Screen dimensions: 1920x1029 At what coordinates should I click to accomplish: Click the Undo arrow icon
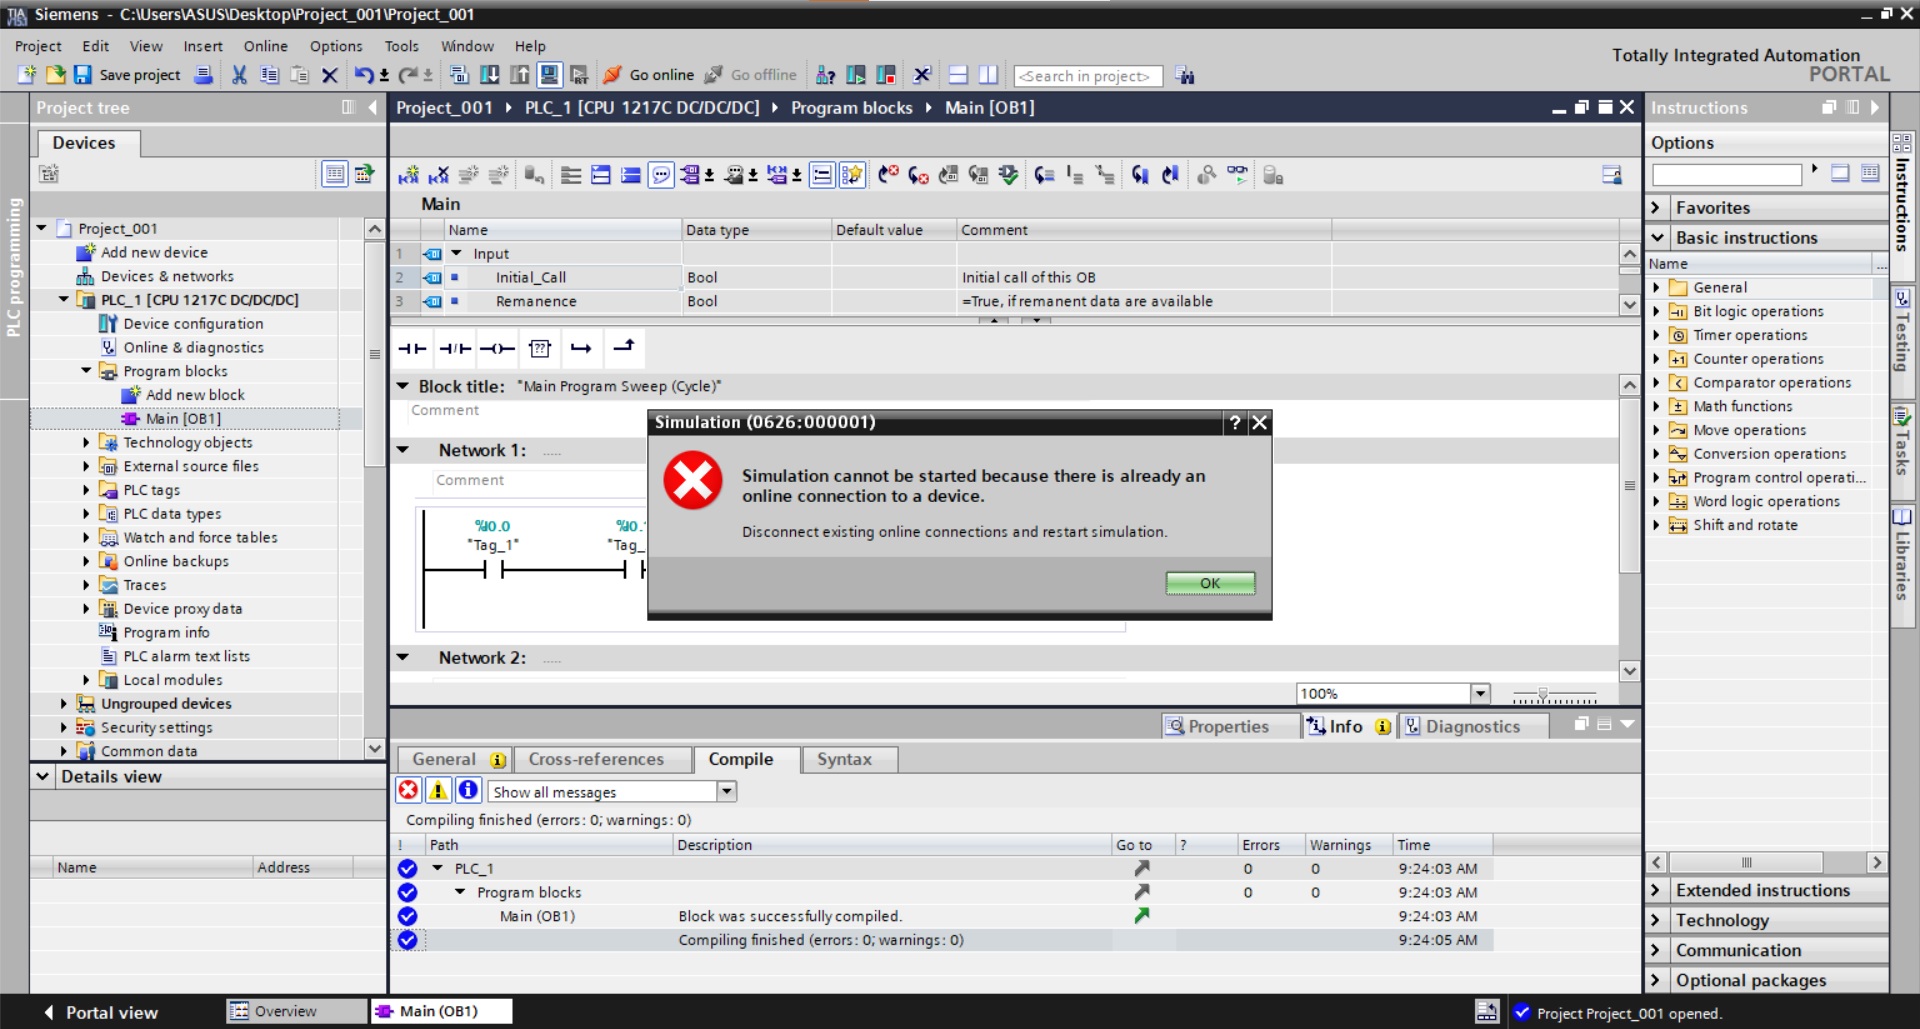[363, 75]
